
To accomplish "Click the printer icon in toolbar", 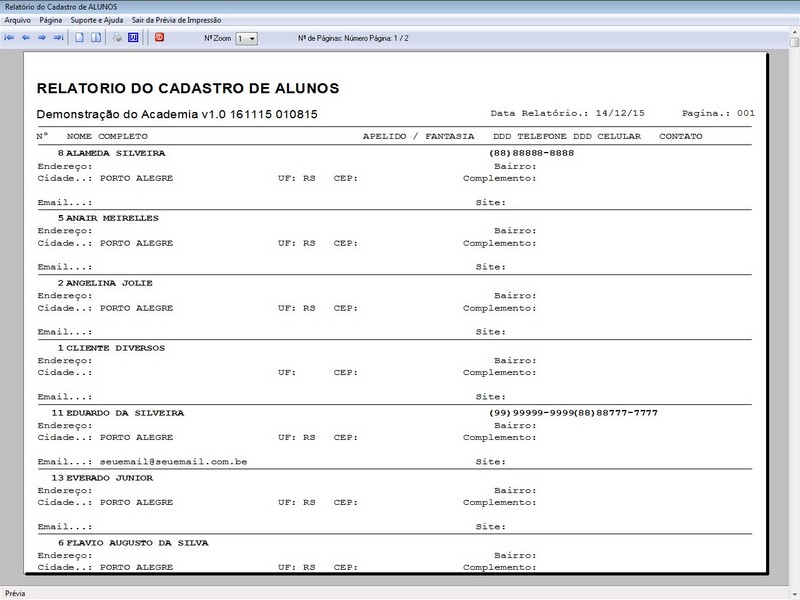I will (117, 38).
